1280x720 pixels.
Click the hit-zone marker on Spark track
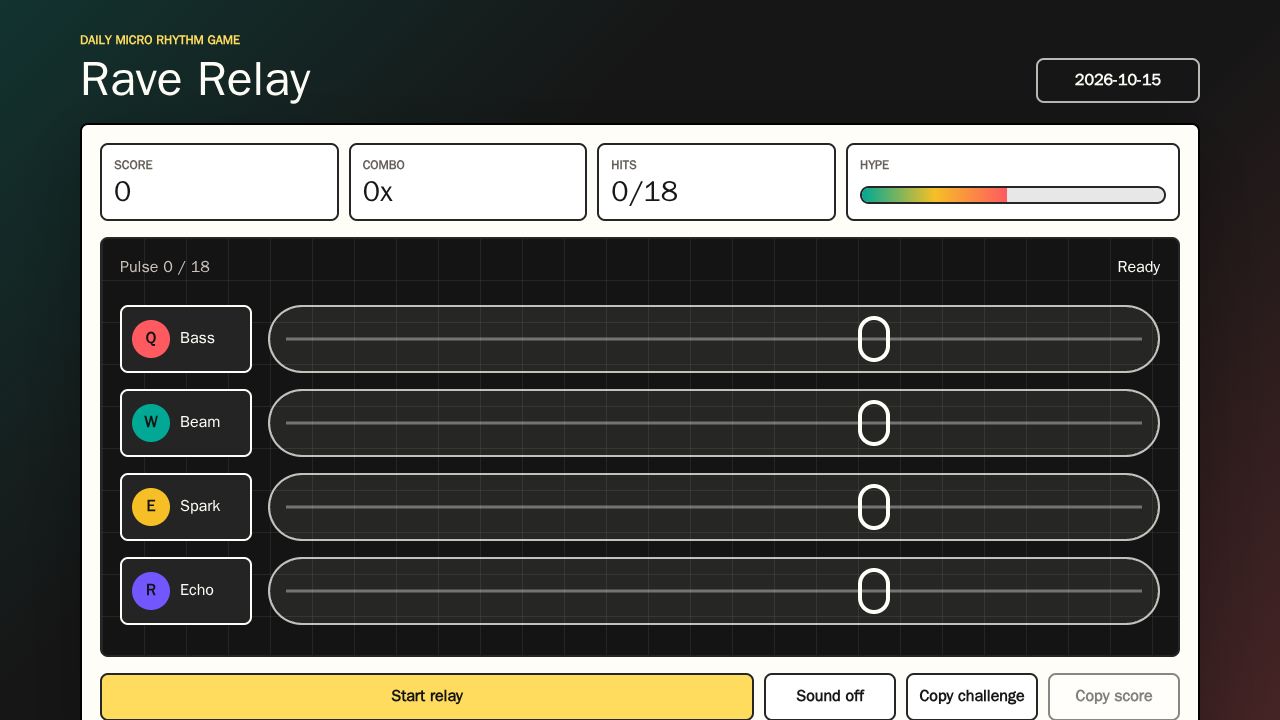tap(874, 507)
